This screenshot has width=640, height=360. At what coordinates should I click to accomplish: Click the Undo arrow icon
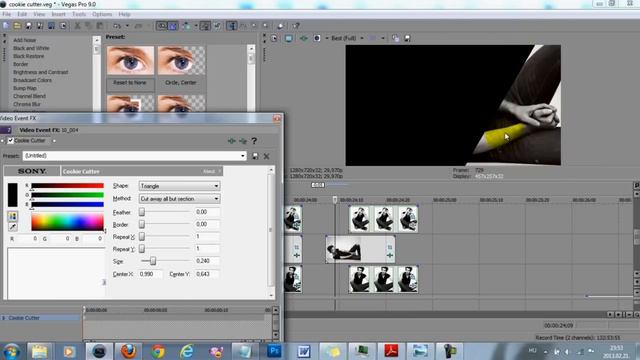tap(117, 26)
